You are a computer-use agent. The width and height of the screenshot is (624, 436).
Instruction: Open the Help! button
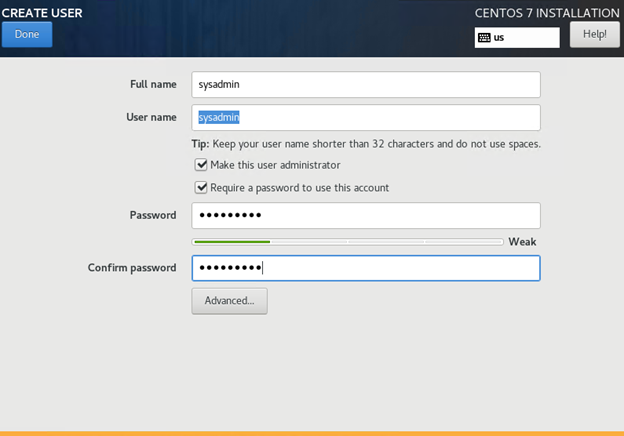[595, 34]
